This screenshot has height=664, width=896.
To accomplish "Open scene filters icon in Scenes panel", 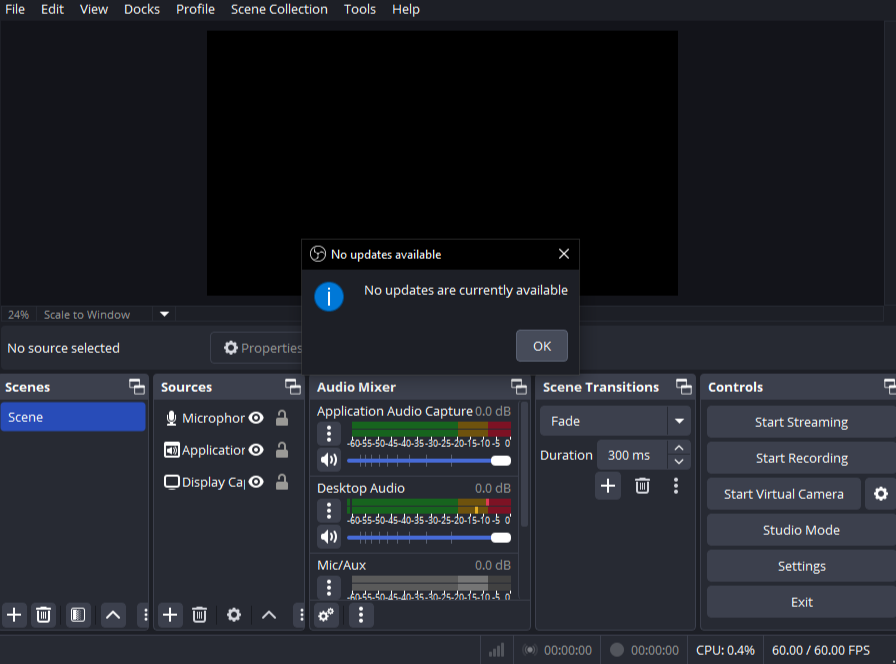I will tap(78, 615).
